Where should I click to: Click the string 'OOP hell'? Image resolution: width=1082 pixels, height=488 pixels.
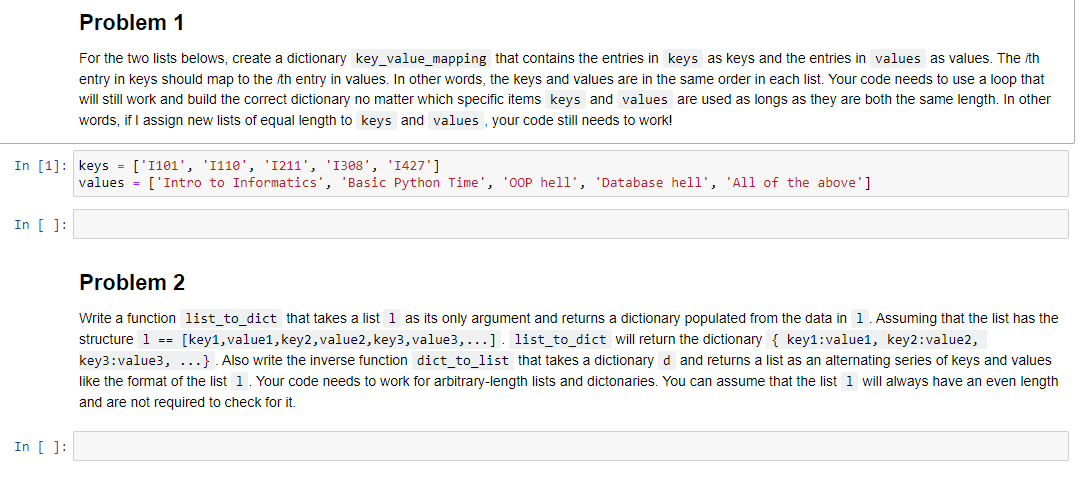(x=541, y=183)
